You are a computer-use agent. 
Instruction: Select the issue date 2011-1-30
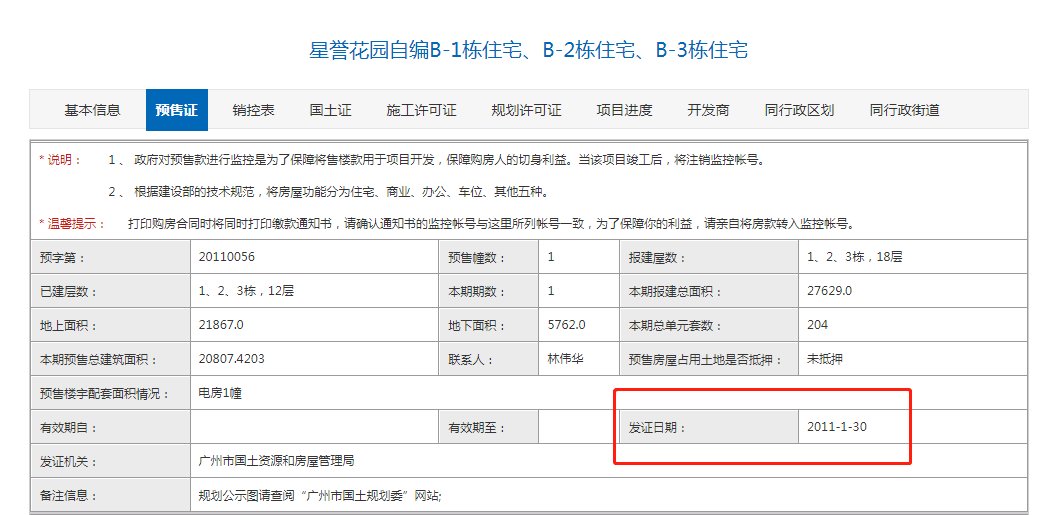(837, 427)
